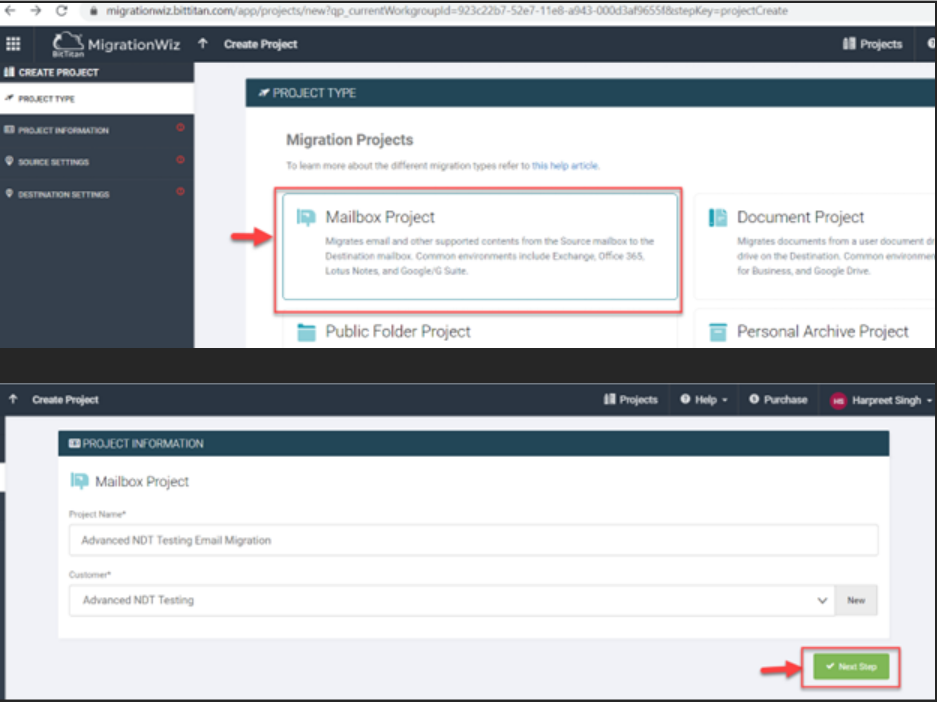Click the Personal Archive Project box icon
The image size is (937, 702).
pyautogui.click(x=718, y=332)
